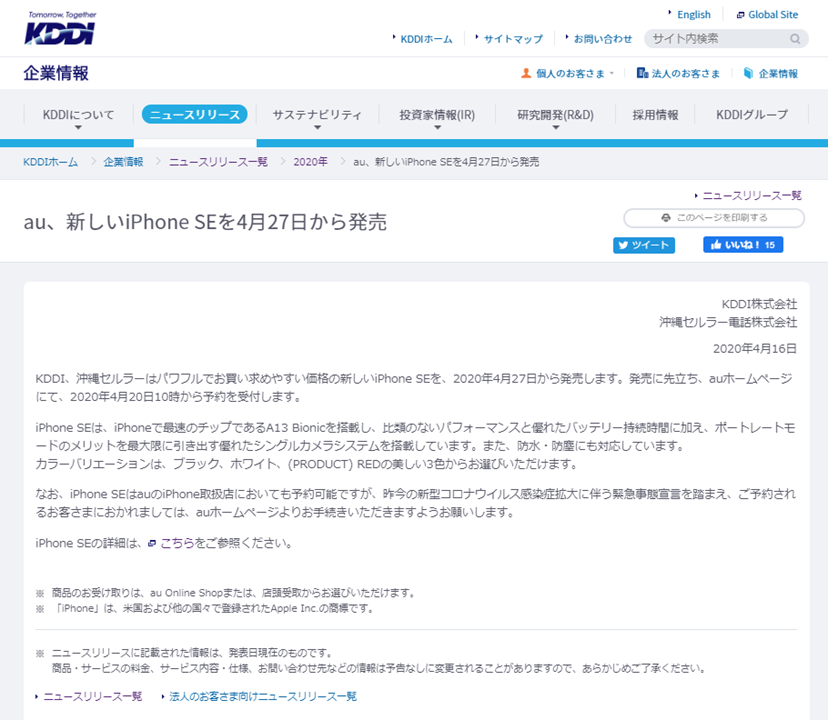
Task: Open the 個人のお客さま dropdown arrow
Action: click(x=612, y=73)
